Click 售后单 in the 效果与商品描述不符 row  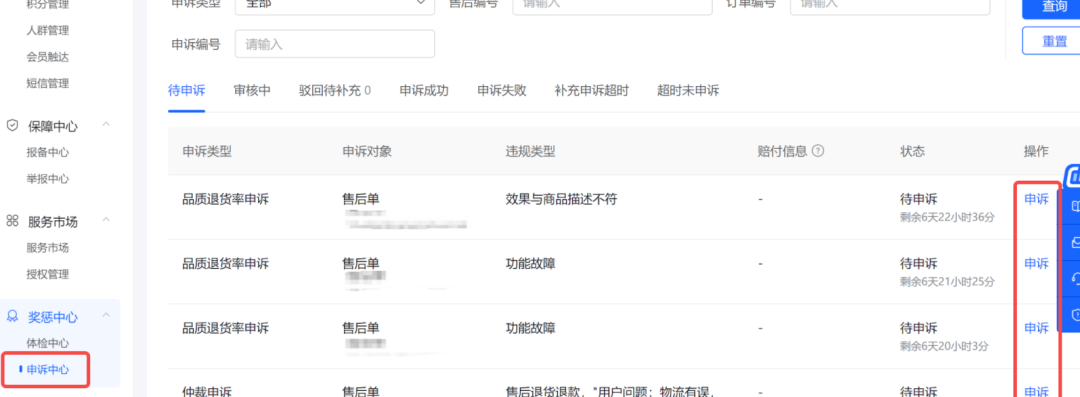click(361, 199)
